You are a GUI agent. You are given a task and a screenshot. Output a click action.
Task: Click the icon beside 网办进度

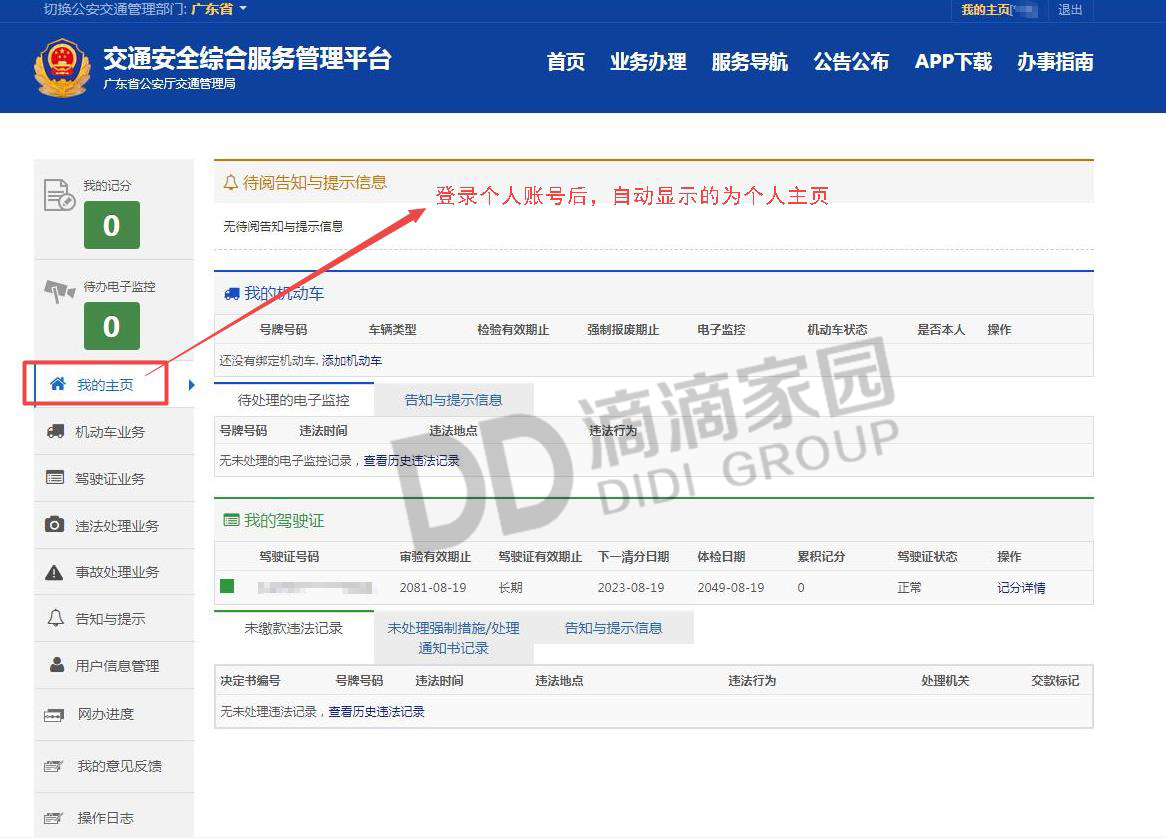[x=54, y=715]
